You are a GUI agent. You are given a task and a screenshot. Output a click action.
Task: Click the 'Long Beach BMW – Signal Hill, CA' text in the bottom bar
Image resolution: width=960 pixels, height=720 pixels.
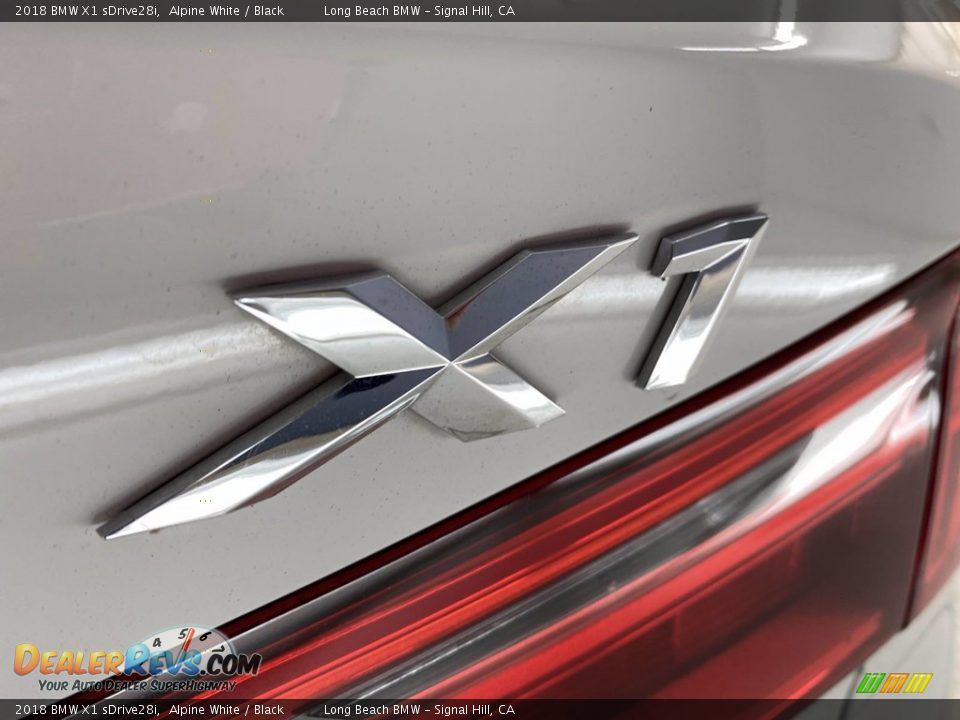419,710
